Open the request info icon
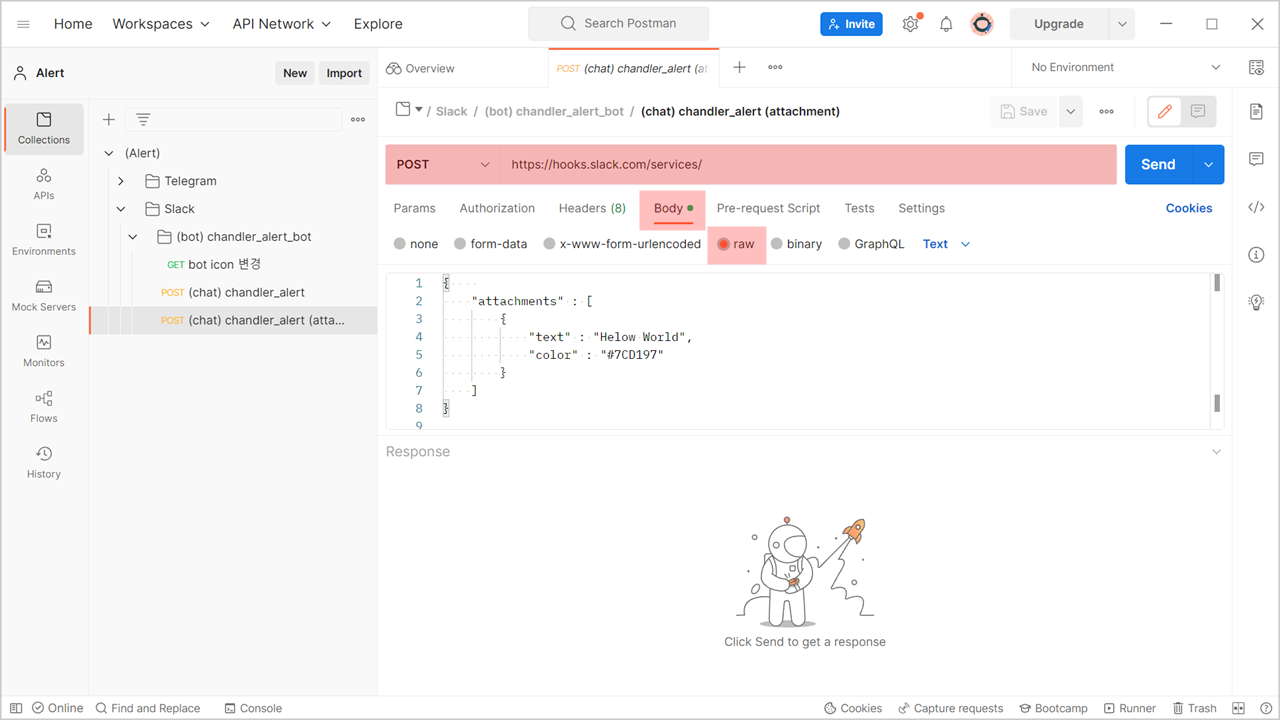 1257,255
